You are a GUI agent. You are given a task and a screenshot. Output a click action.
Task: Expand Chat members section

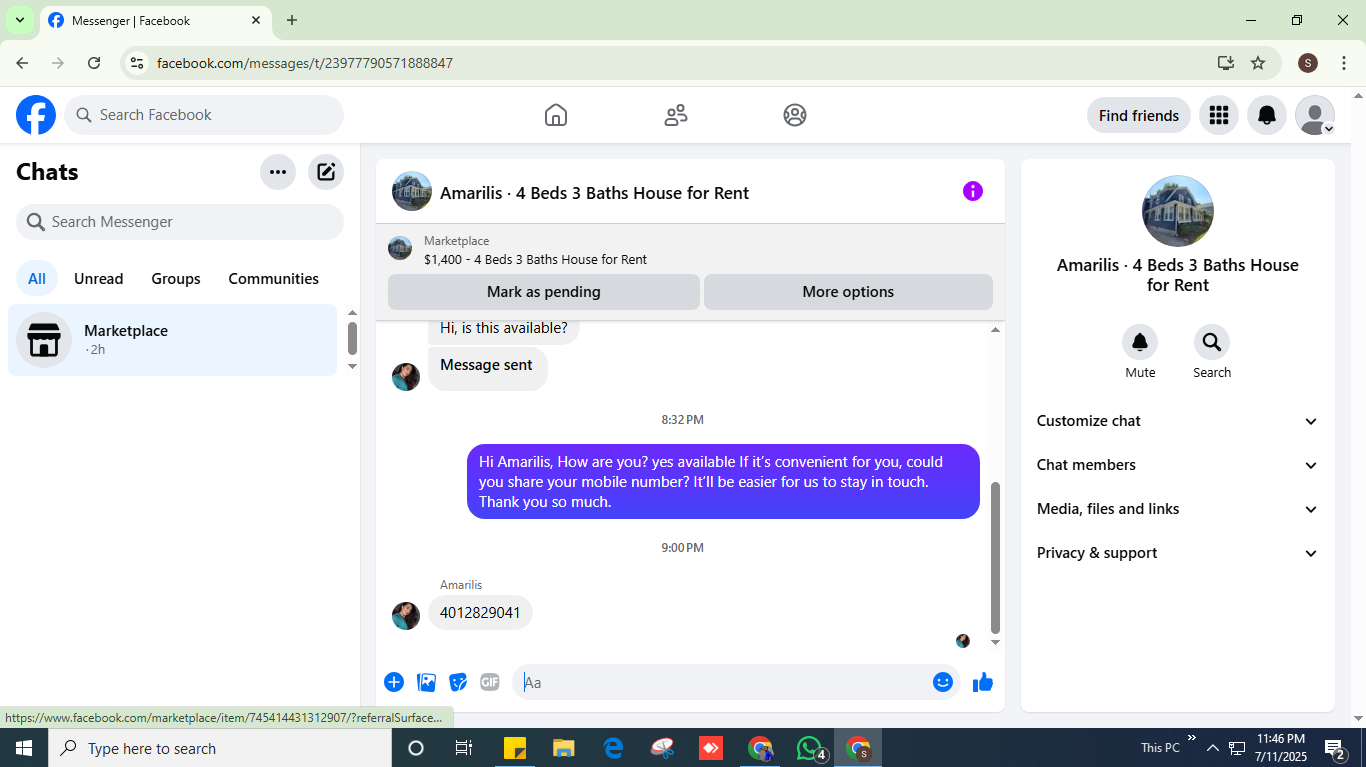click(1178, 465)
